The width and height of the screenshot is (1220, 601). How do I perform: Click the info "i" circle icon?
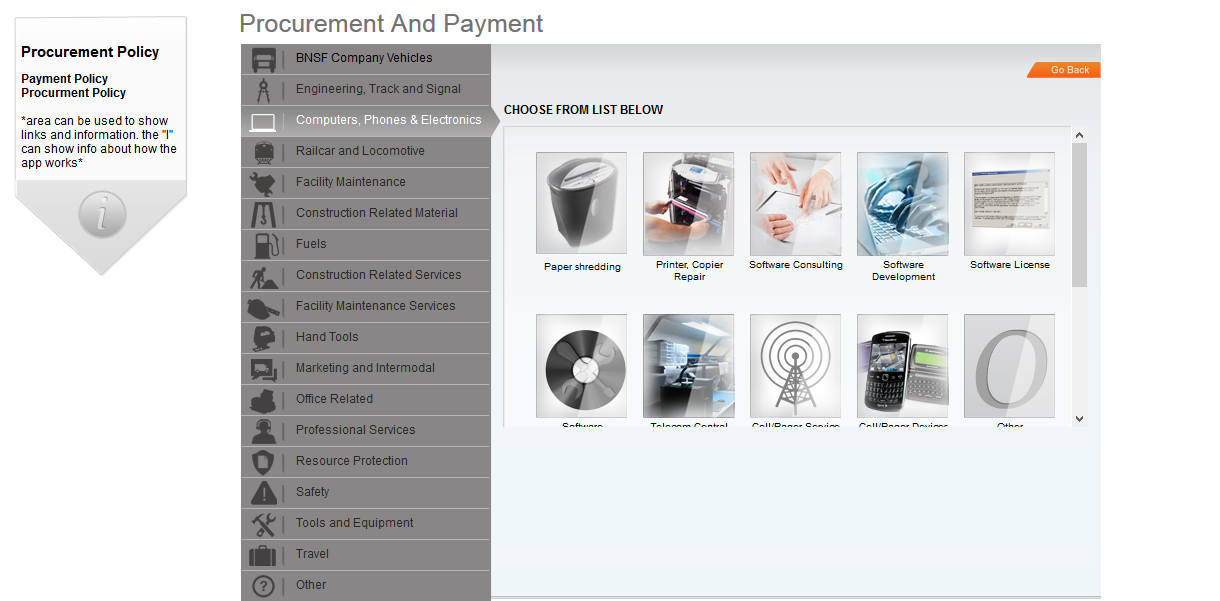coord(102,215)
